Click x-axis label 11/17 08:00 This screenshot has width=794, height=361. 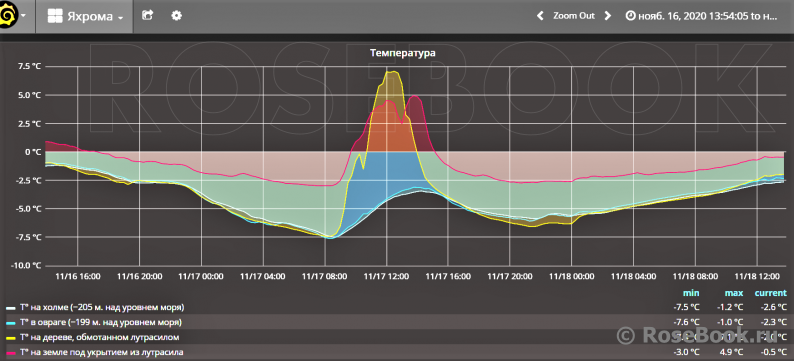pyautogui.click(x=325, y=276)
